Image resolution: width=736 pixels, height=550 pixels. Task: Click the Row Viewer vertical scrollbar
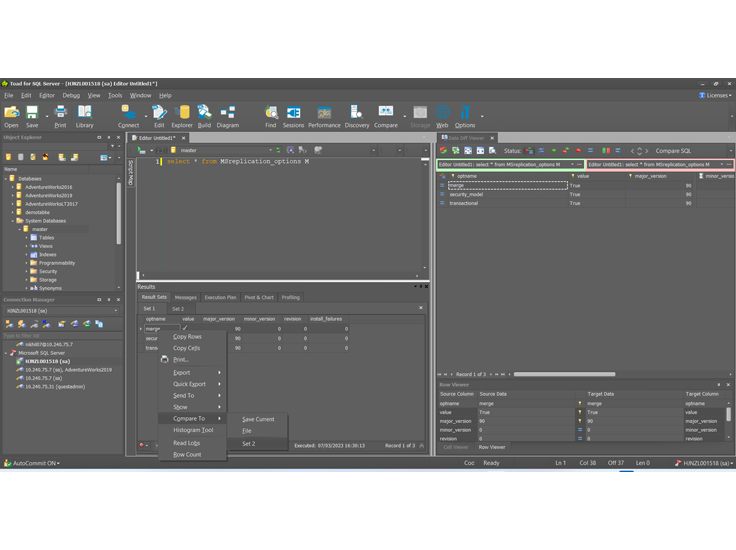pyautogui.click(x=728, y=415)
